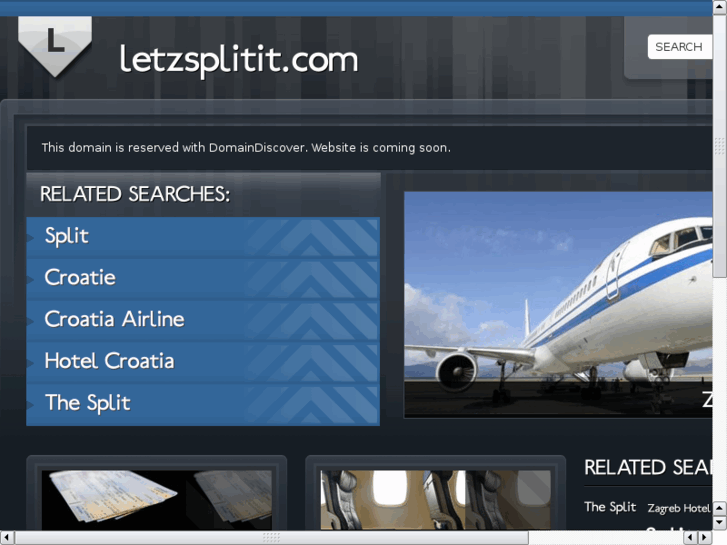Screen dimensions: 727x545
Task: Select the Split related search
Action: click(x=67, y=236)
